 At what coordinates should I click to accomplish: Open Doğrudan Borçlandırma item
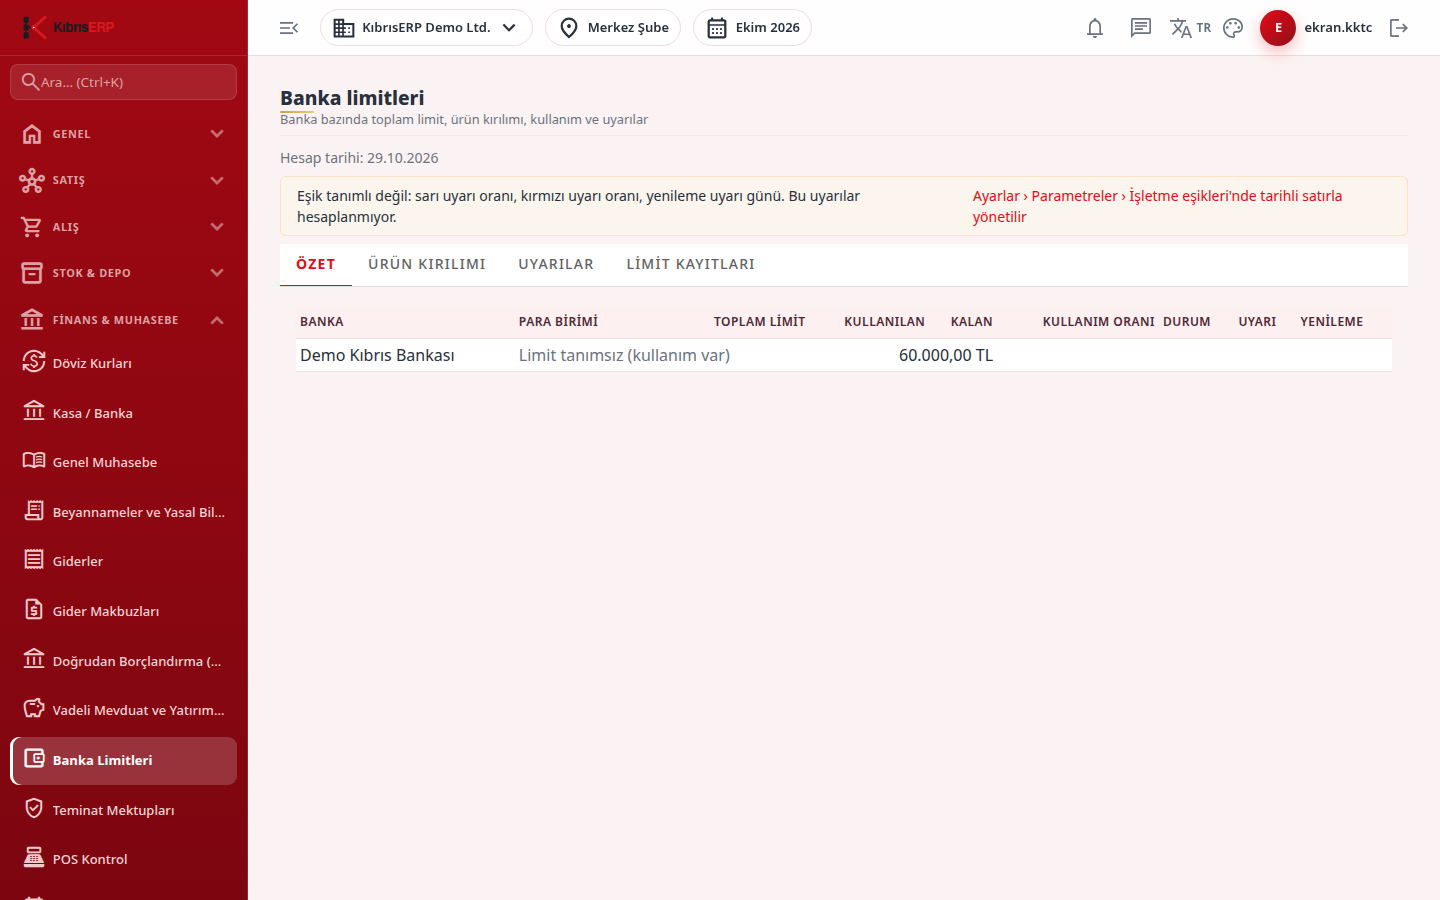pos(124,661)
